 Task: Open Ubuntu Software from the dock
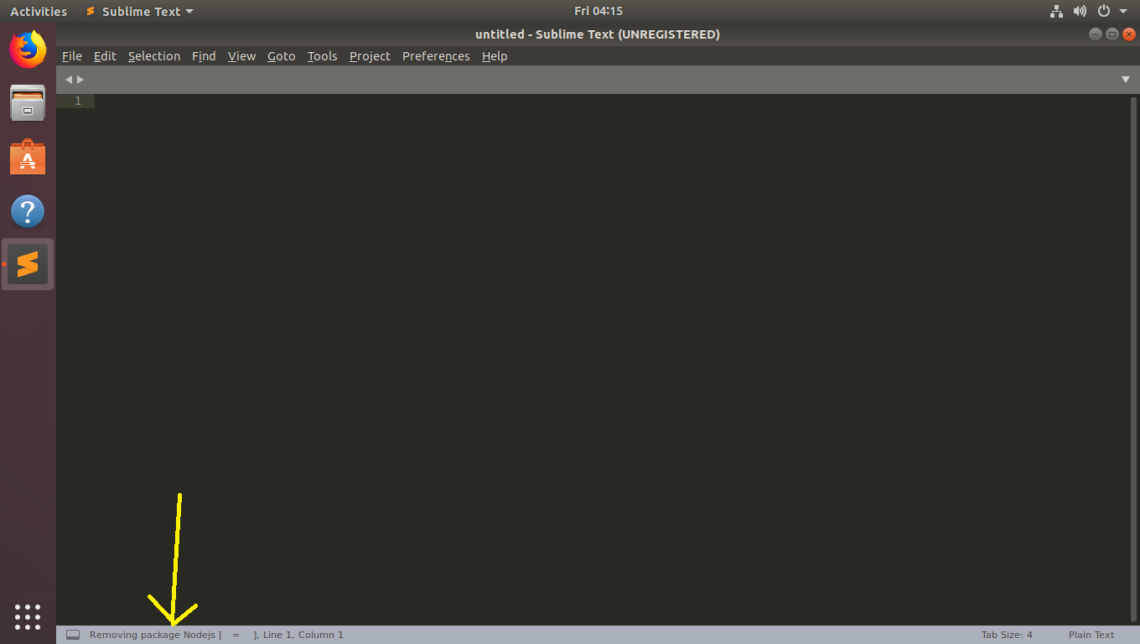click(28, 157)
